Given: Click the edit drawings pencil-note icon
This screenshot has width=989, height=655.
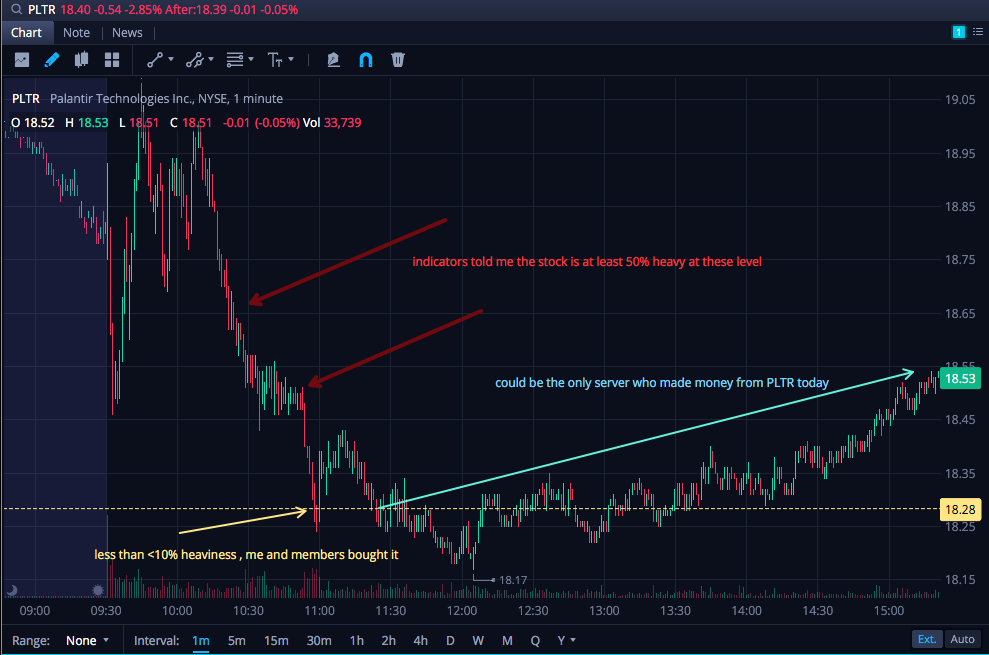Looking at the screenshot, I should pos(334,60).
